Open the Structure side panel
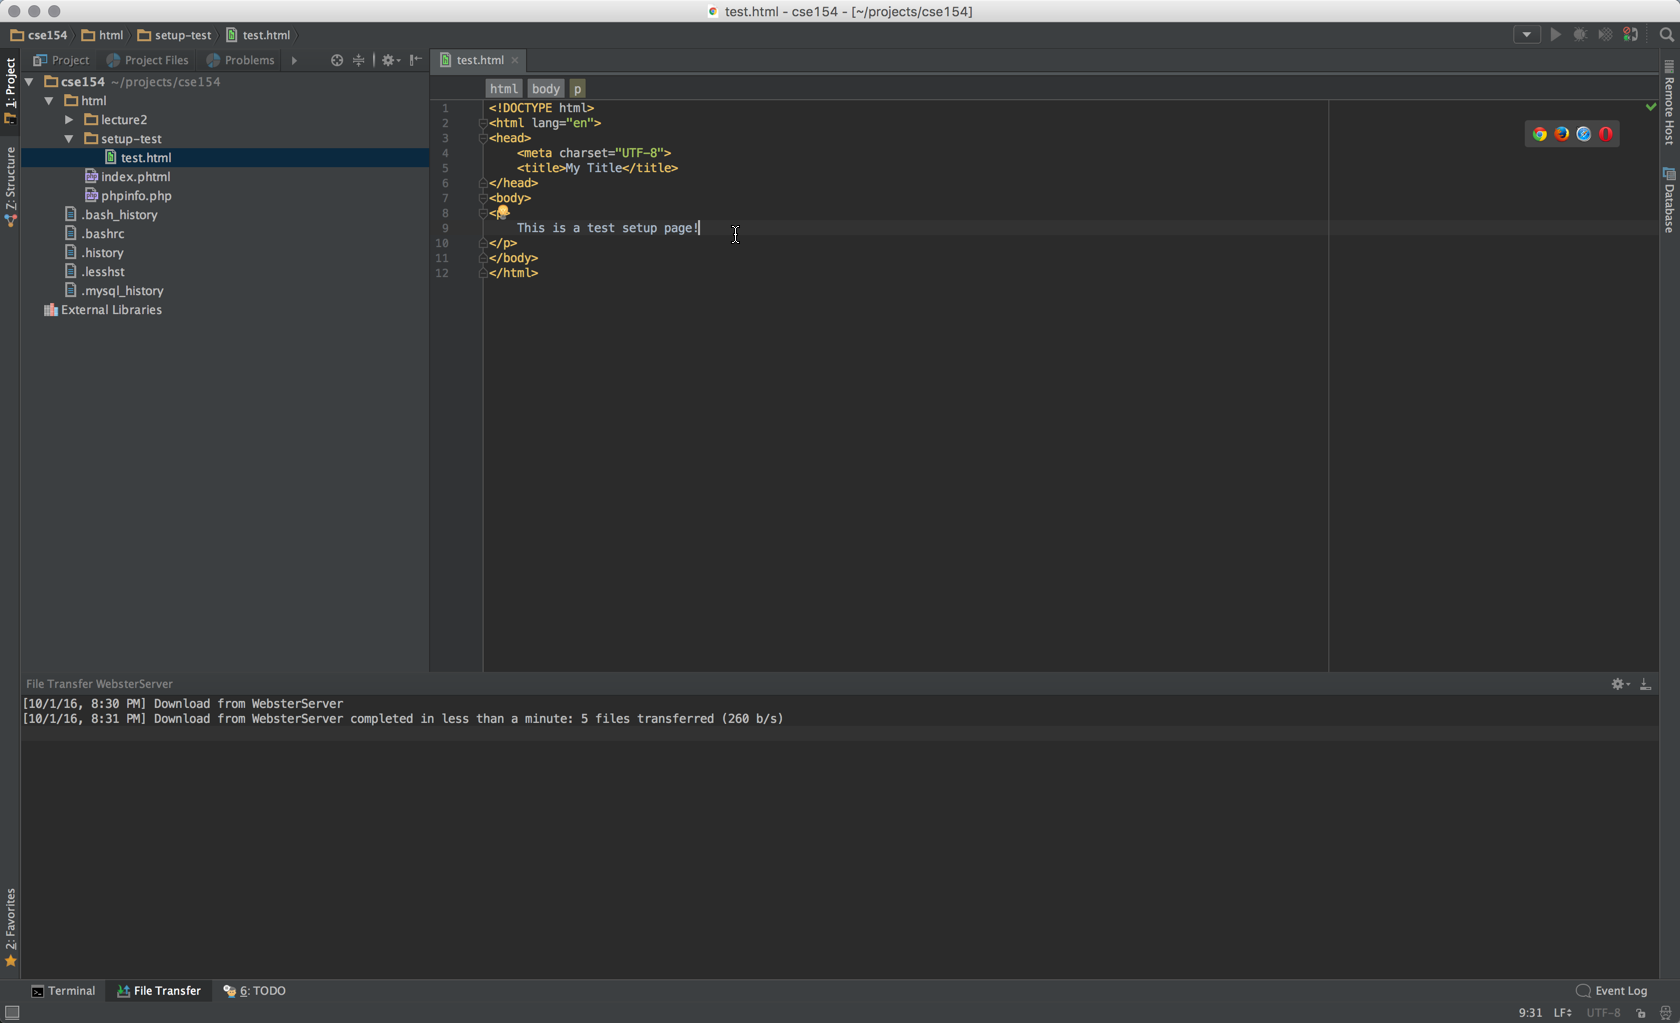 tap(10, 186)
